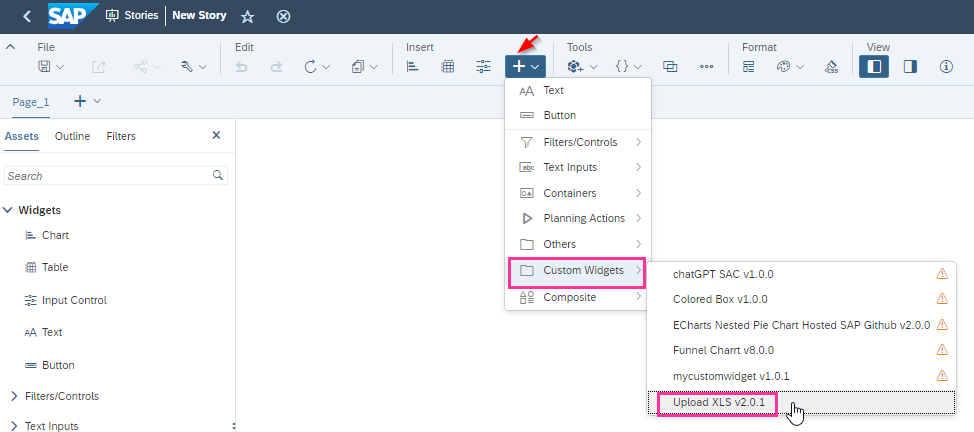Viewport: 974px width, 432px height.
Task: Select Upload XLS v2.0.1 widget
Action: point(801,403)
